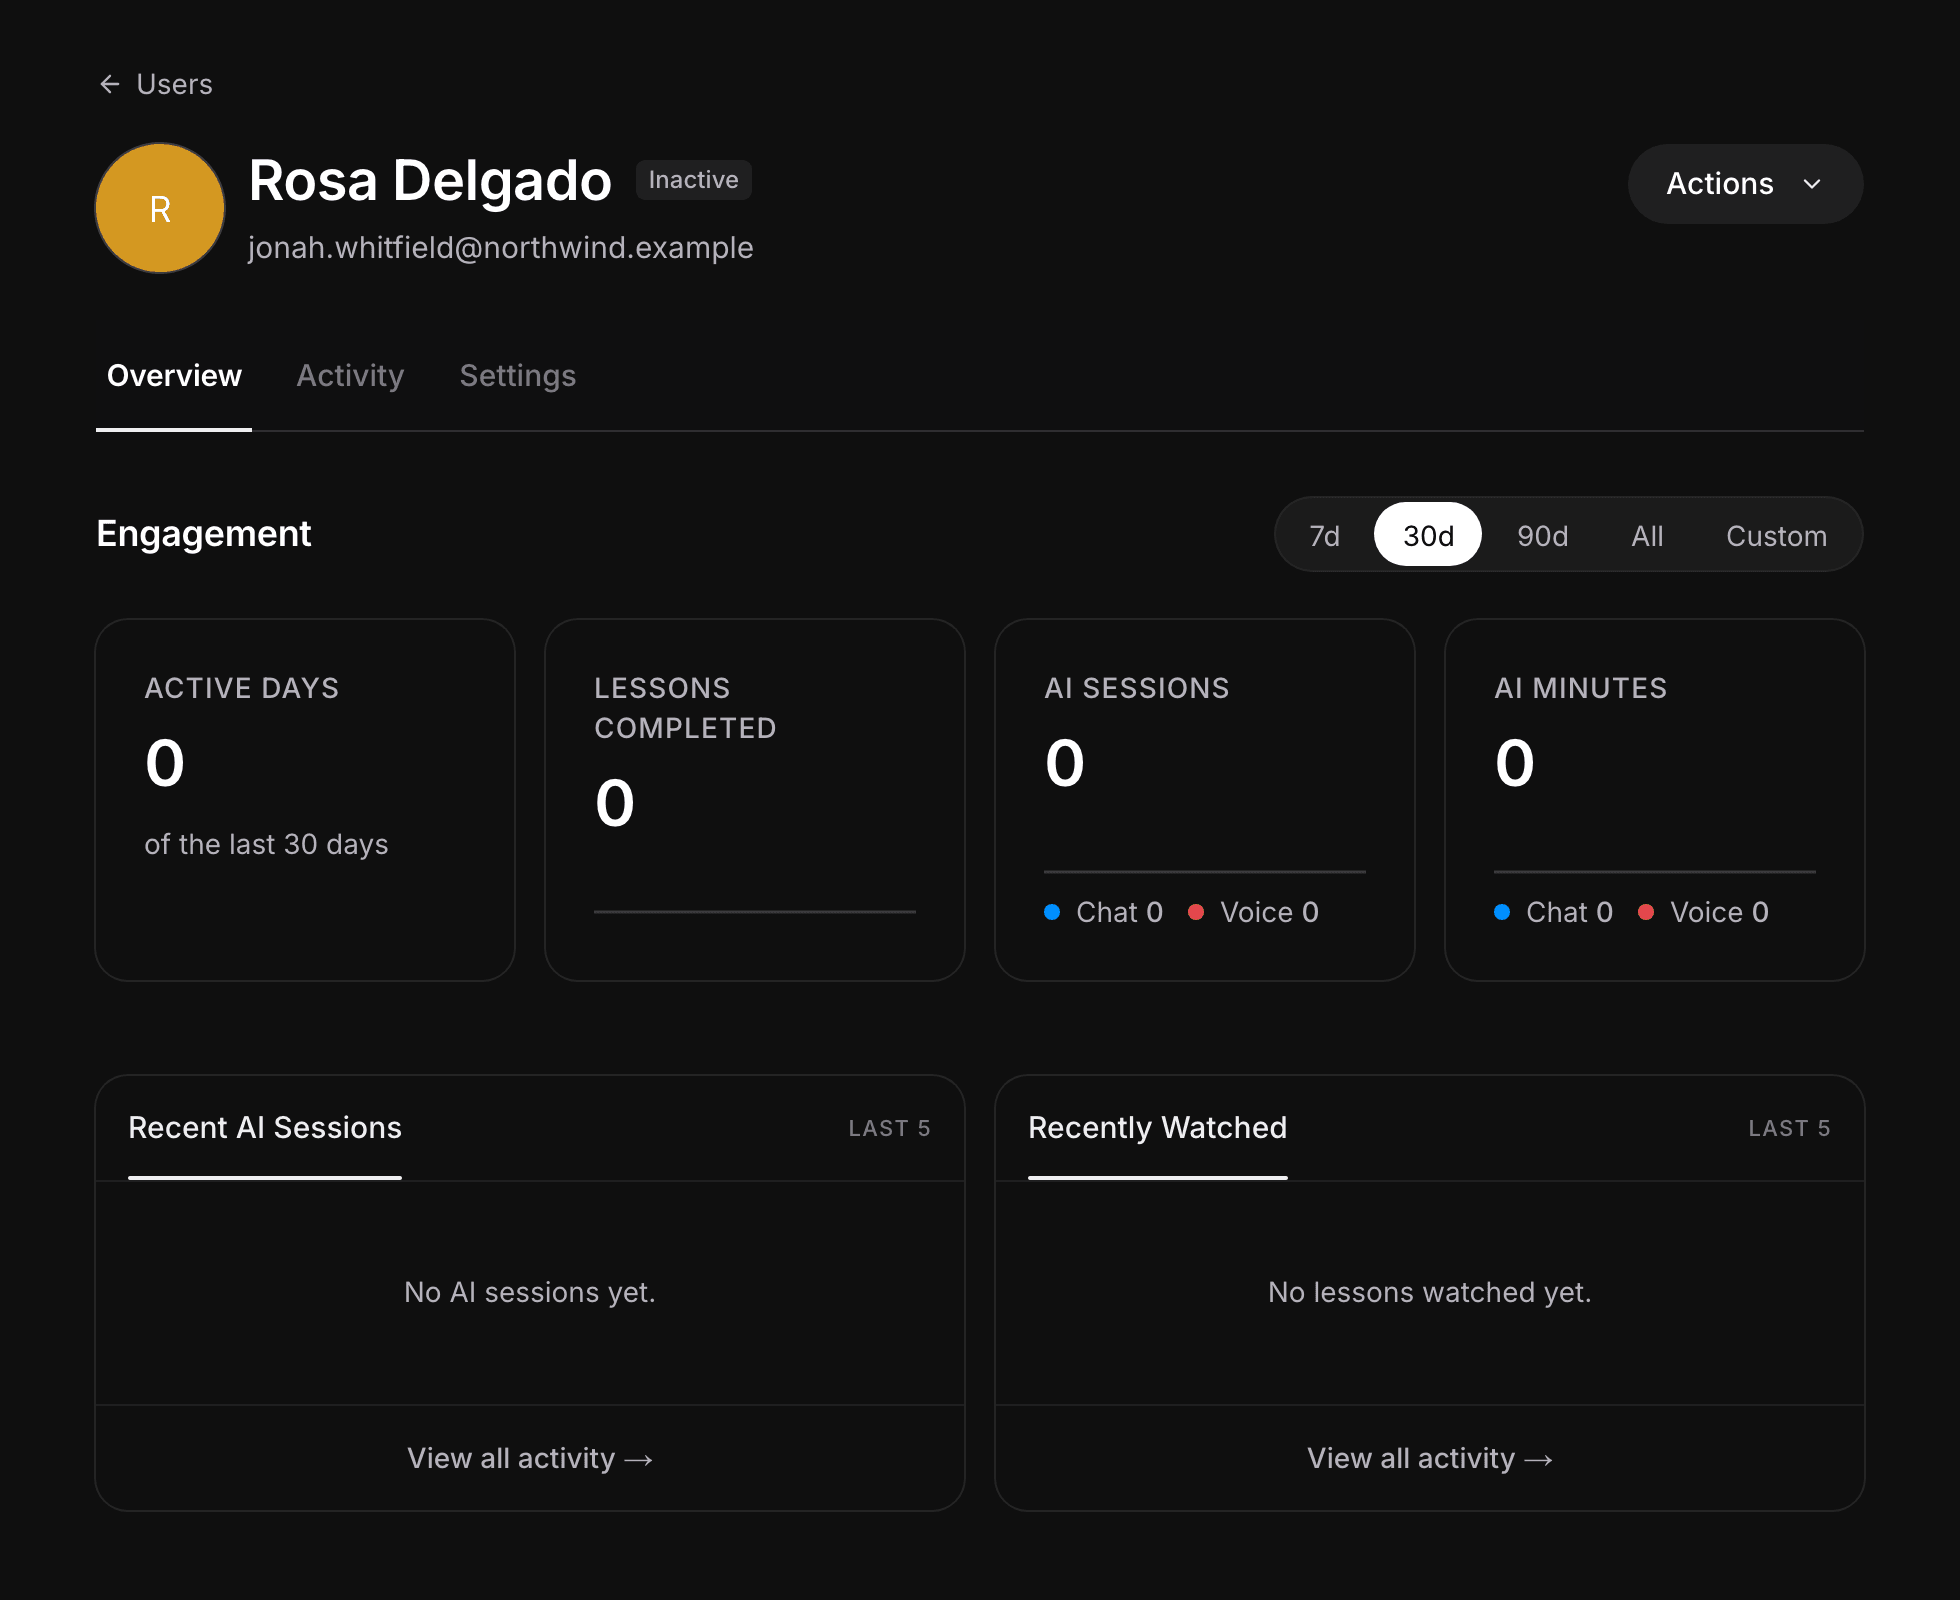Go back to the Users list

pos(155,84)
